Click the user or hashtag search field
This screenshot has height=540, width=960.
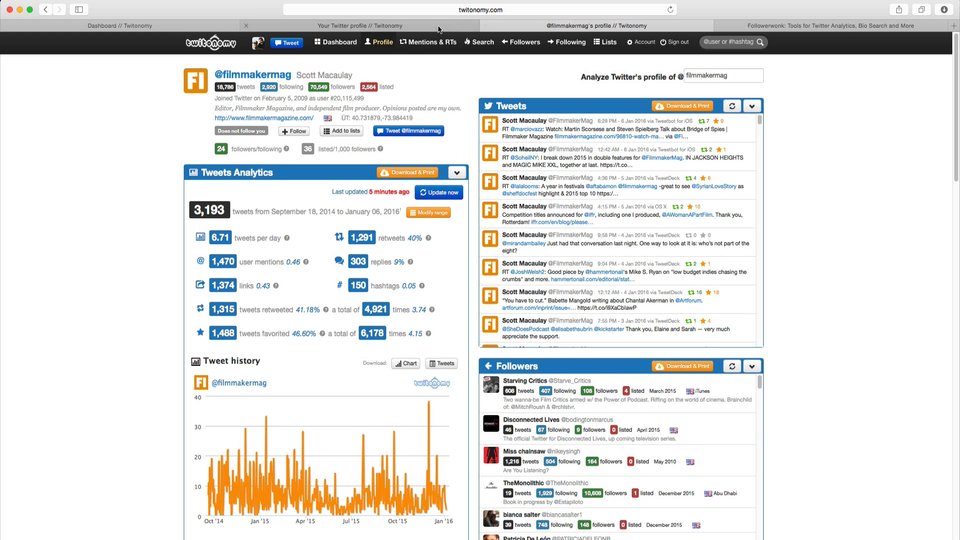pos(727,42)
